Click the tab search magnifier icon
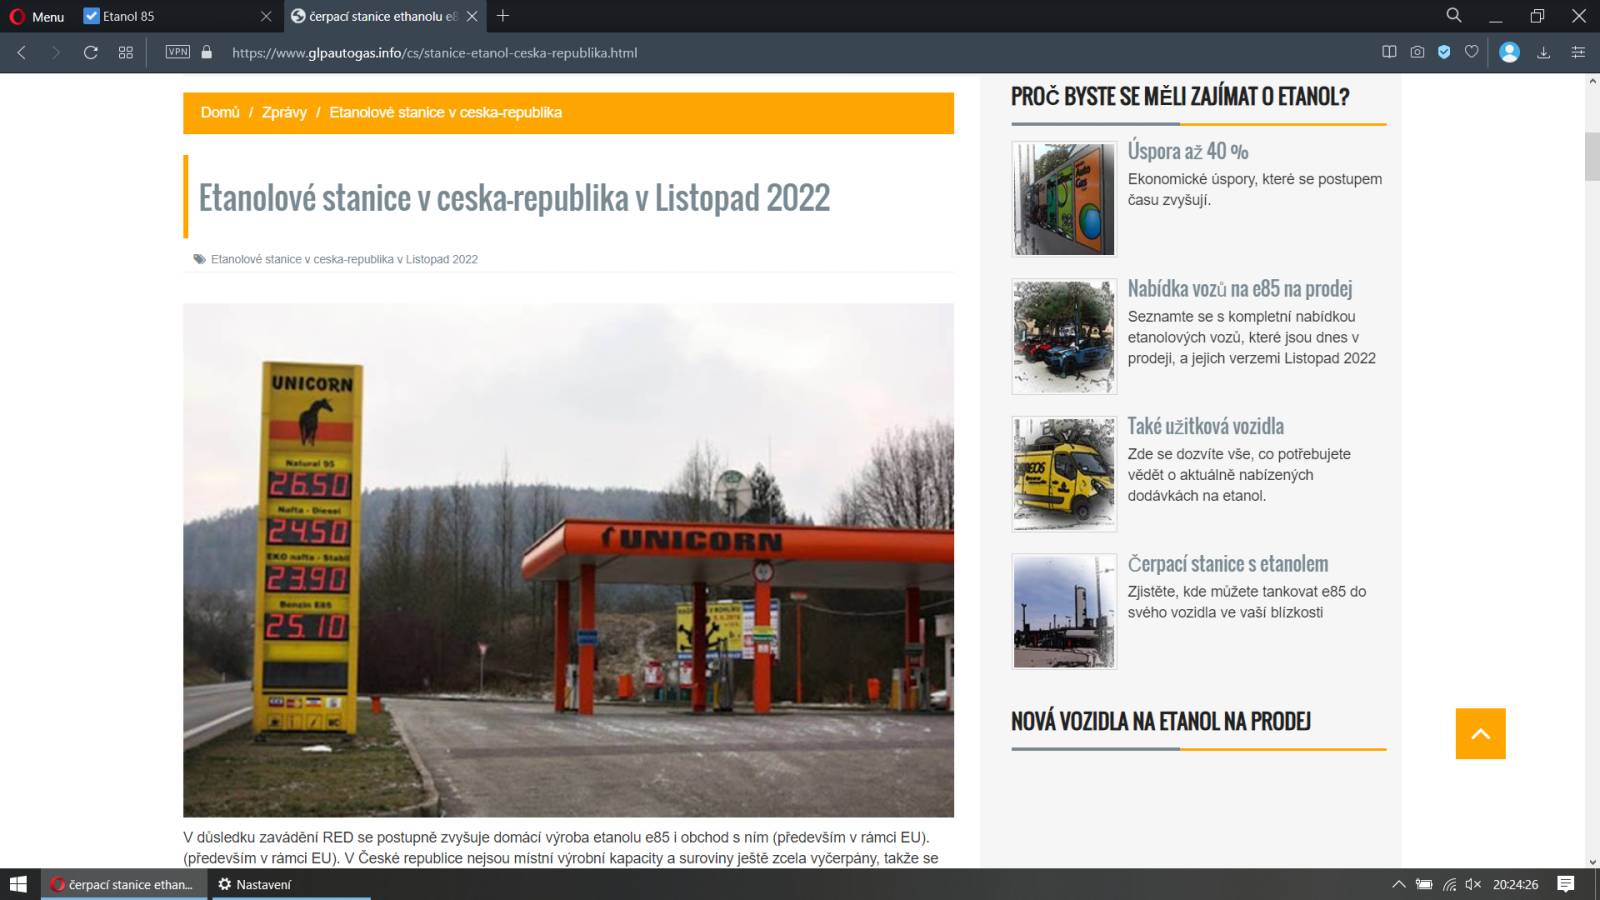Viewport: 1600px width, 900px height. pos(1454,16)
